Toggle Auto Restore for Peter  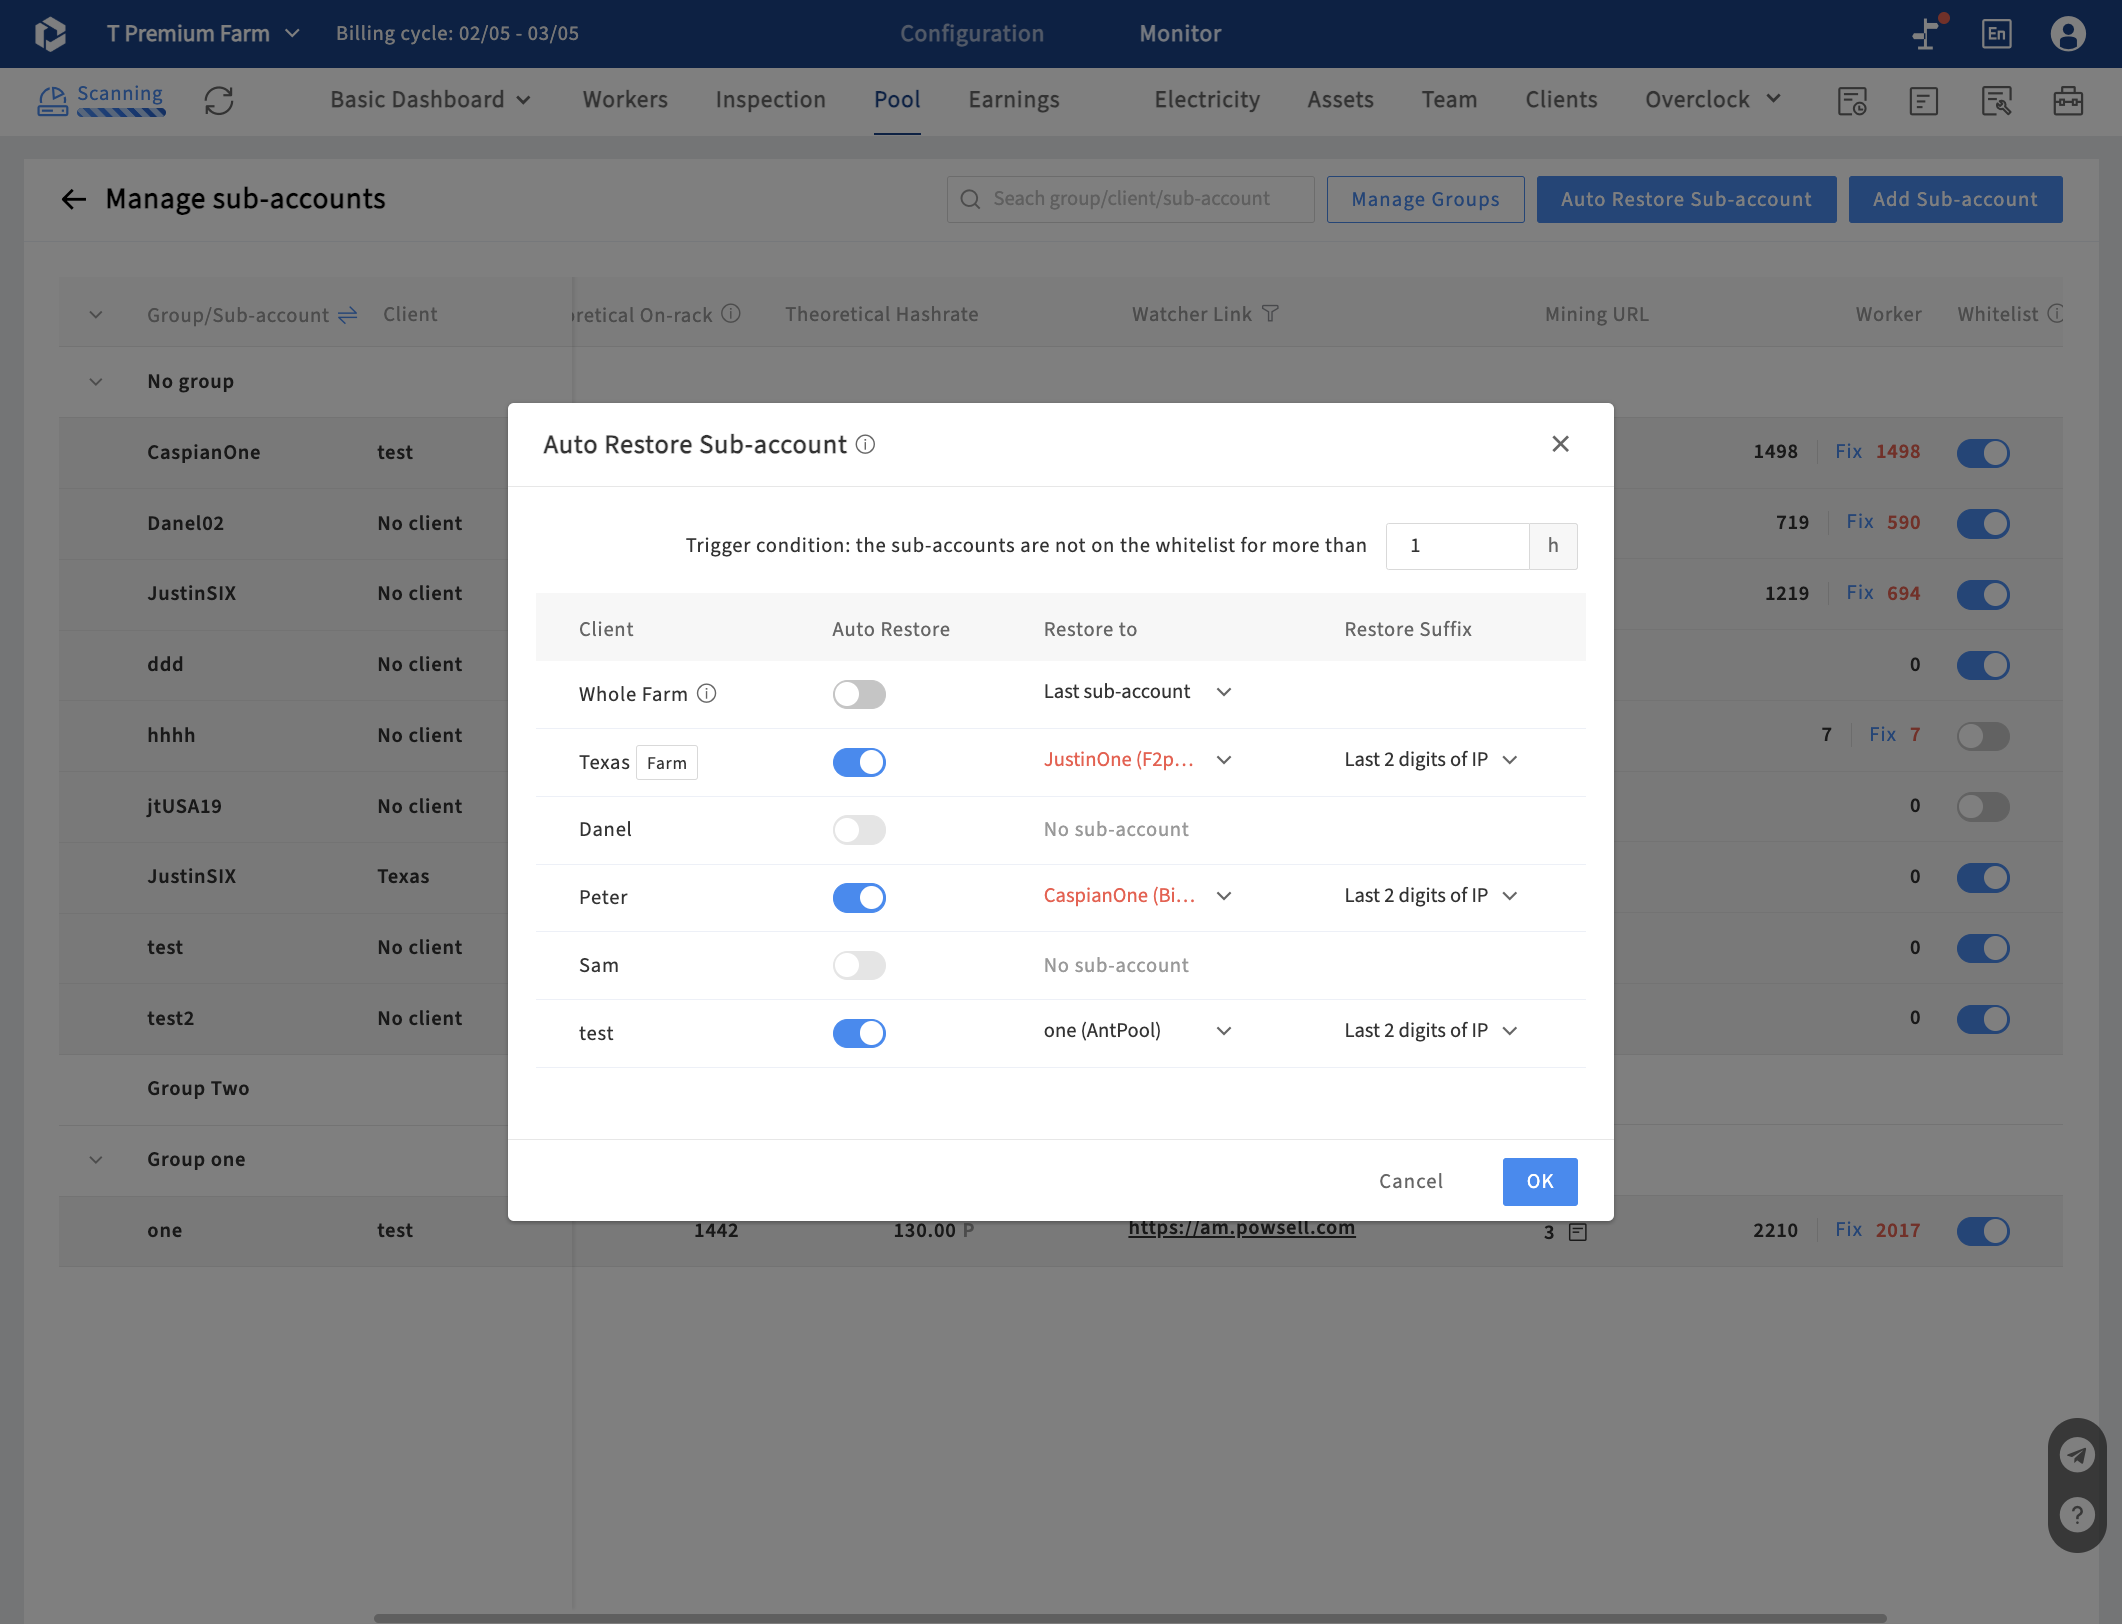click(x=859, y=898)
